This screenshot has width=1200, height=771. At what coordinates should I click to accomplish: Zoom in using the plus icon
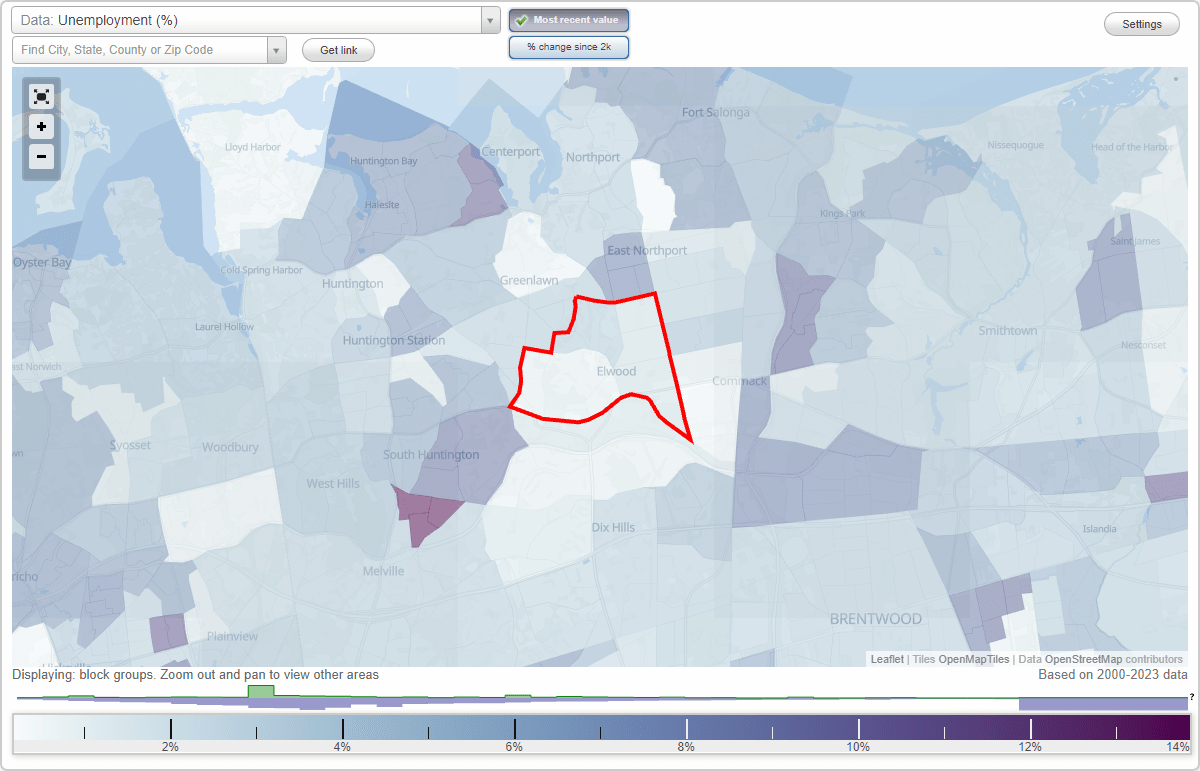[41, 127]
